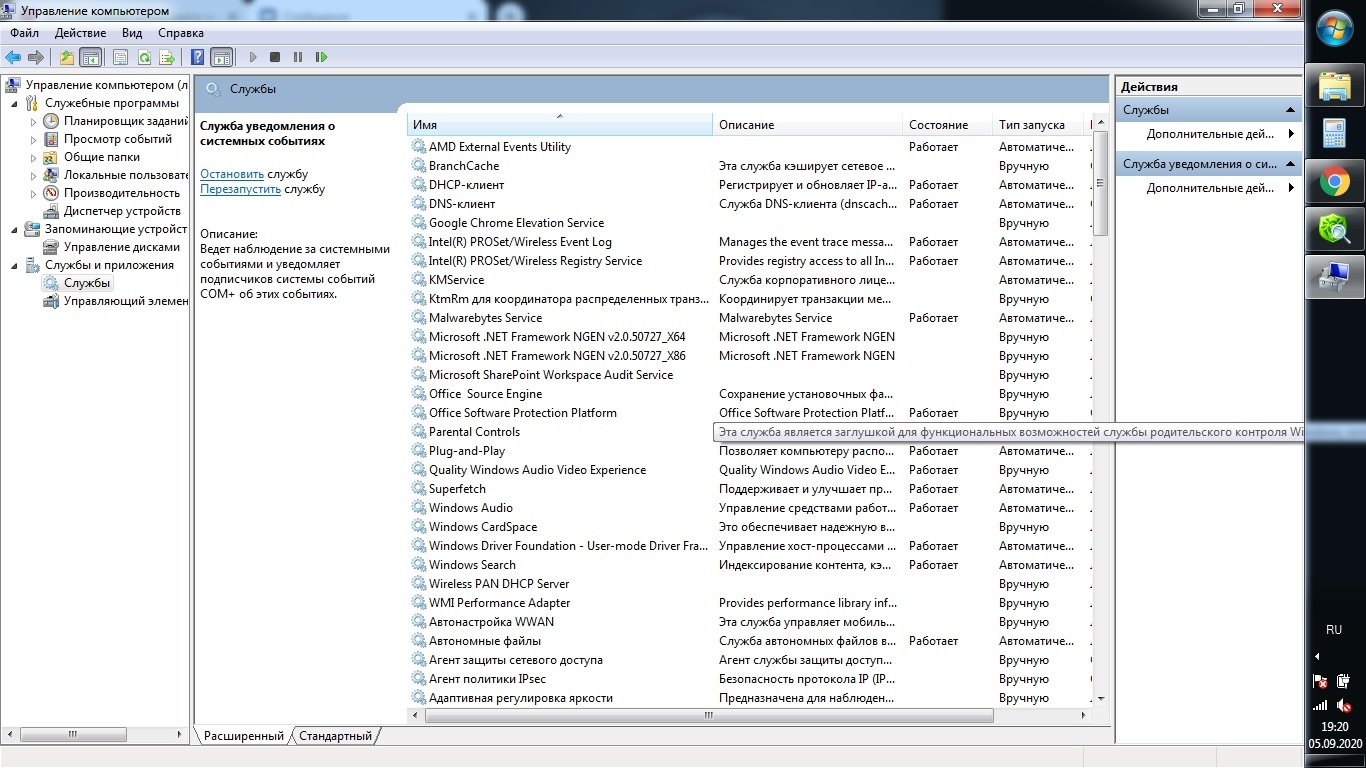This screenshot has width=1366, height=768.
Task: Open the Справка menu
Action: (x=181, y=33)
